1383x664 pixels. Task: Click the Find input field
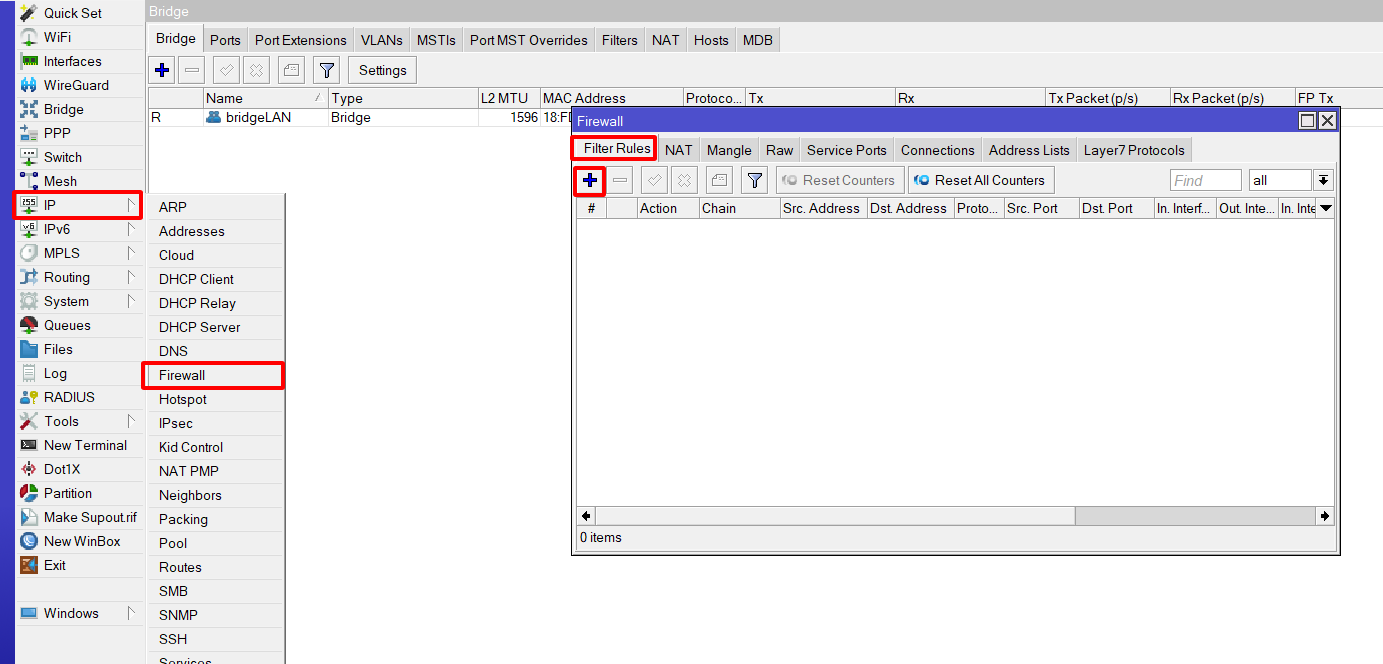[x=1205, y=180]
